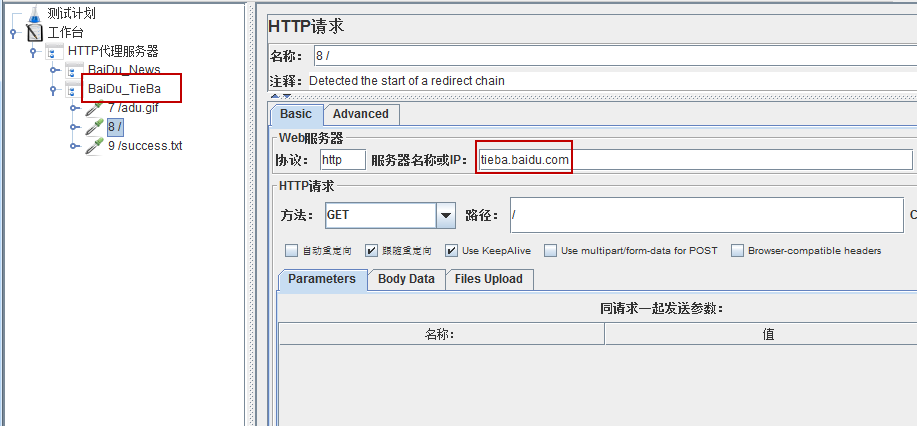Toggle the Use KeepAlive checkbox
The image size is (917, 426).
(451, 251)
